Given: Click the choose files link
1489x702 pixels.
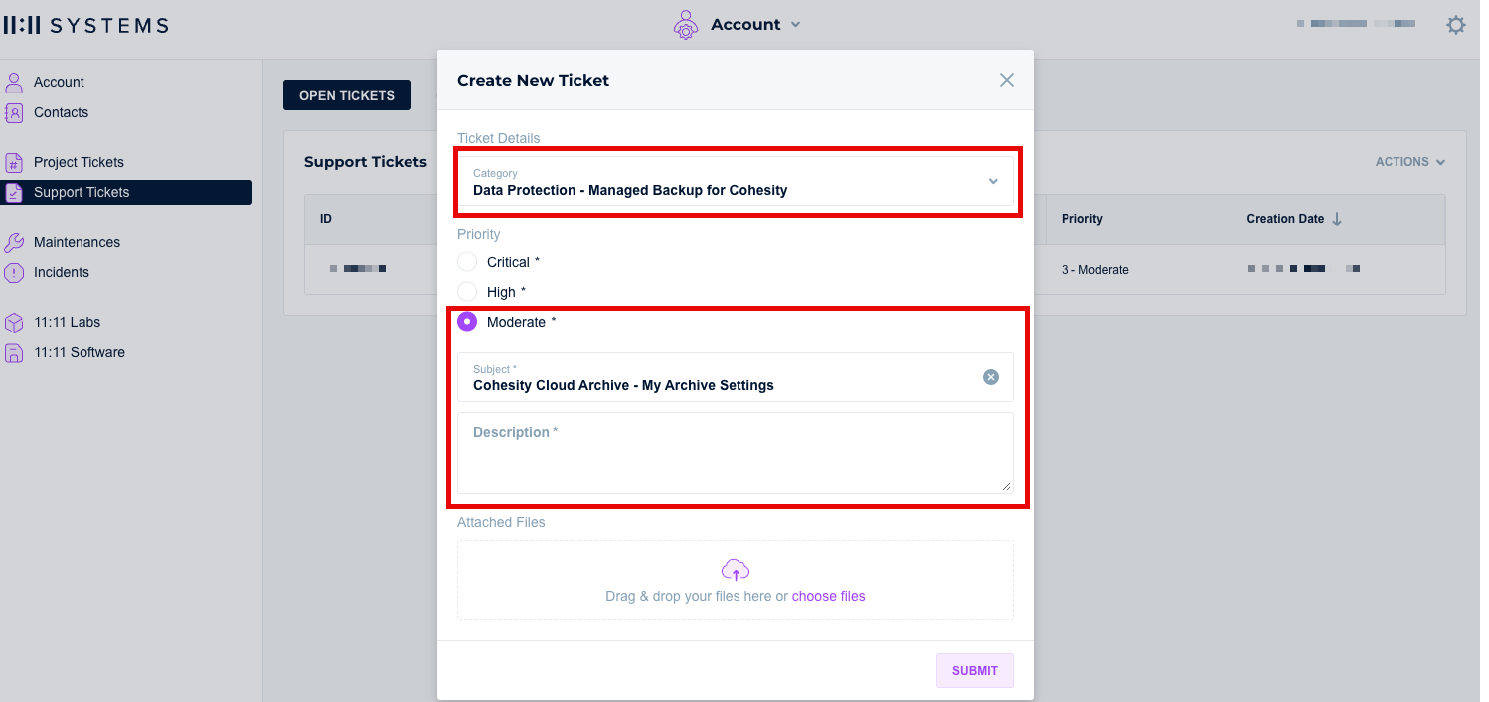Looking at the screenshot, I should [829, 596].
